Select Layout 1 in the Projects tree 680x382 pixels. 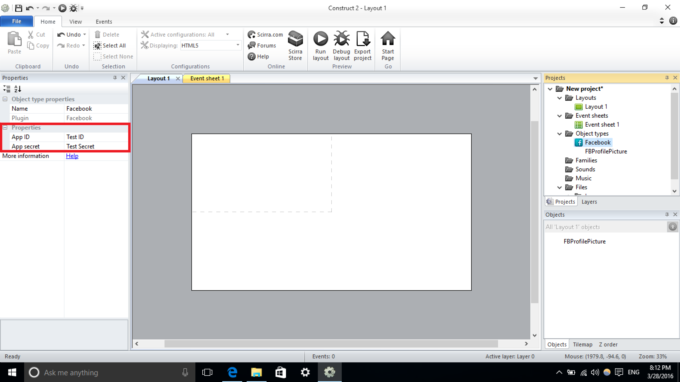(x=596, y=107)
